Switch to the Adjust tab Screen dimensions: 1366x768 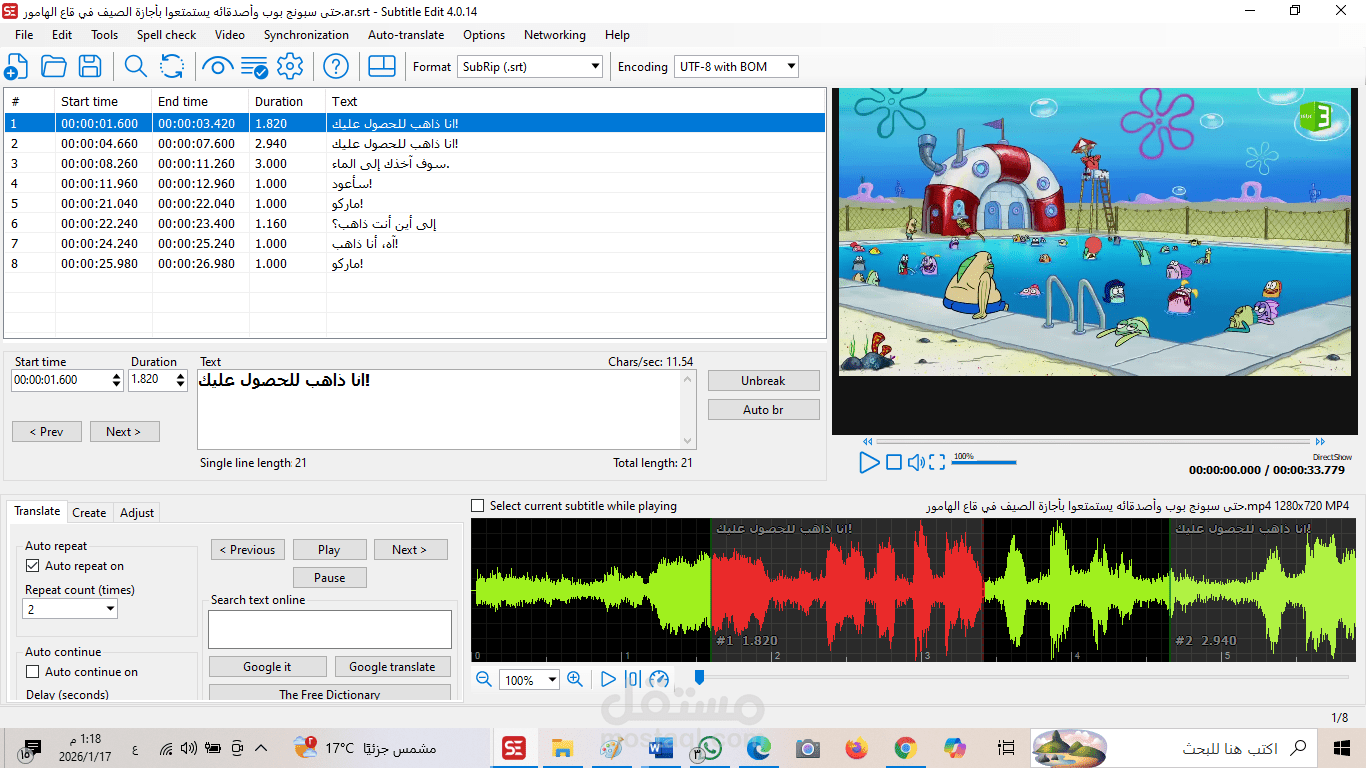tap(137, 513)
